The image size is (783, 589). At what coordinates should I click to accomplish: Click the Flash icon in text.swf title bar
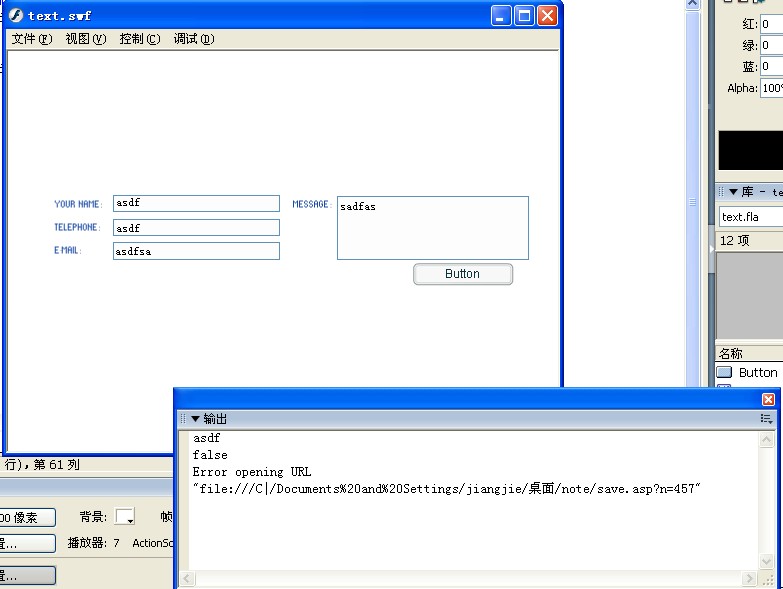click(x=16, y=15)
